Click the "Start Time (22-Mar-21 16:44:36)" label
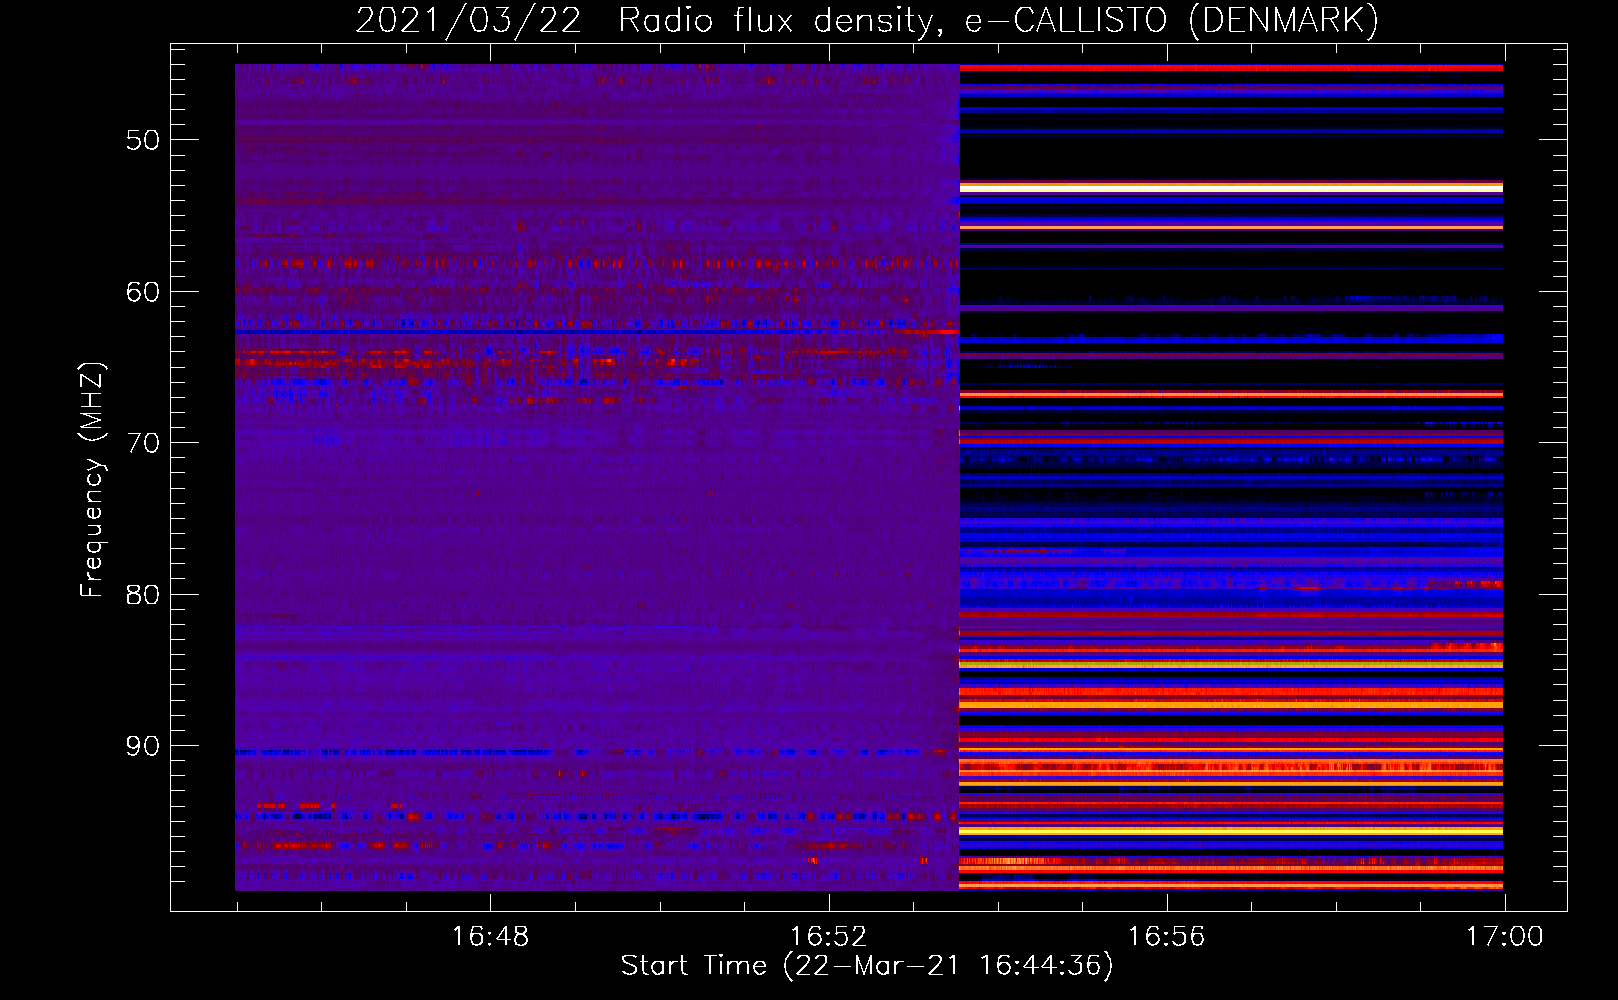Viewport: 1618px width, 1000px height. tap(866, 966)
